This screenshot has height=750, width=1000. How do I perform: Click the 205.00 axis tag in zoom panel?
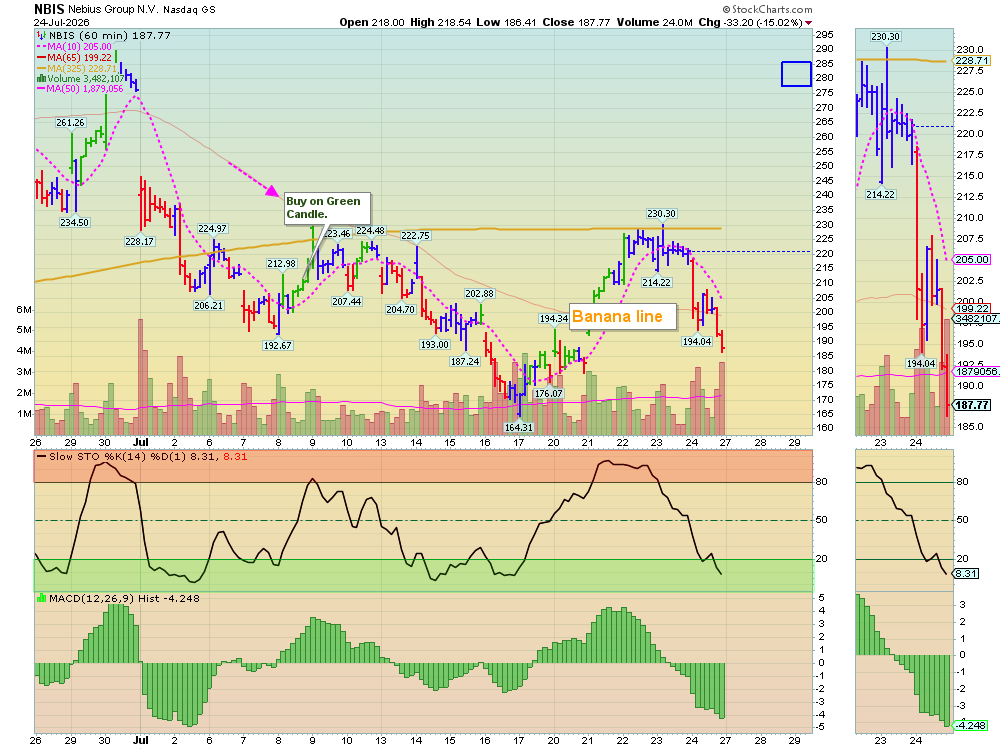coord(971,260)
